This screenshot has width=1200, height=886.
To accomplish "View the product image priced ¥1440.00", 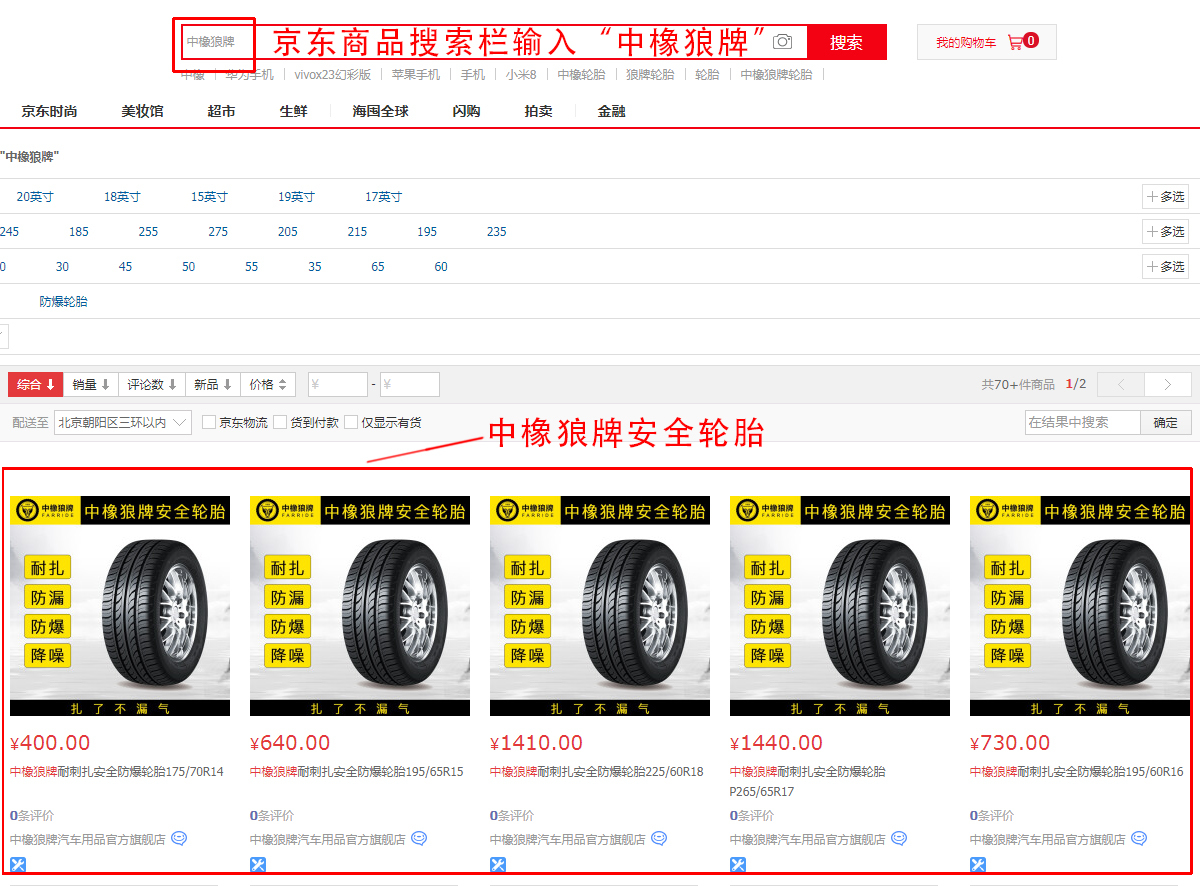I will tap(840, 606).
